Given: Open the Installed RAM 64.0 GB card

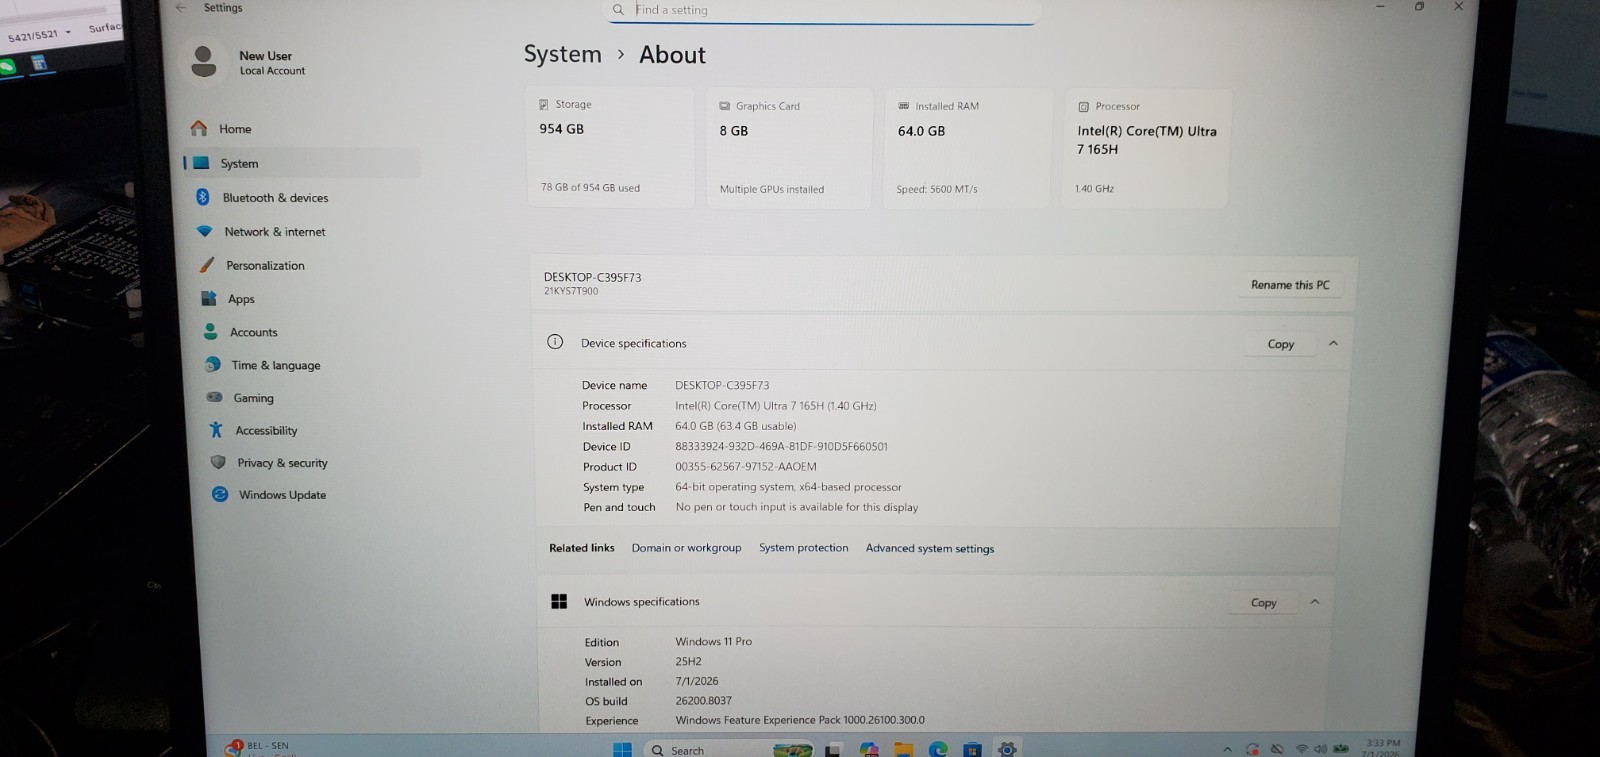Looking at the screenshot, I should coord(968,148).
